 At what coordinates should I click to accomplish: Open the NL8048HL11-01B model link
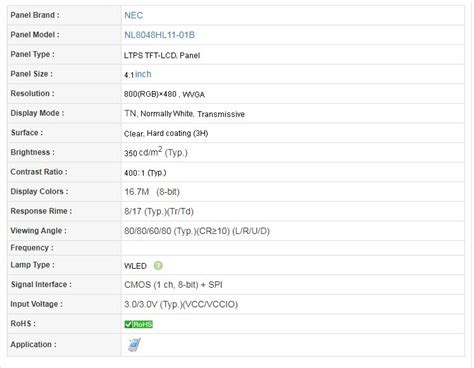[x=159, y=35]
